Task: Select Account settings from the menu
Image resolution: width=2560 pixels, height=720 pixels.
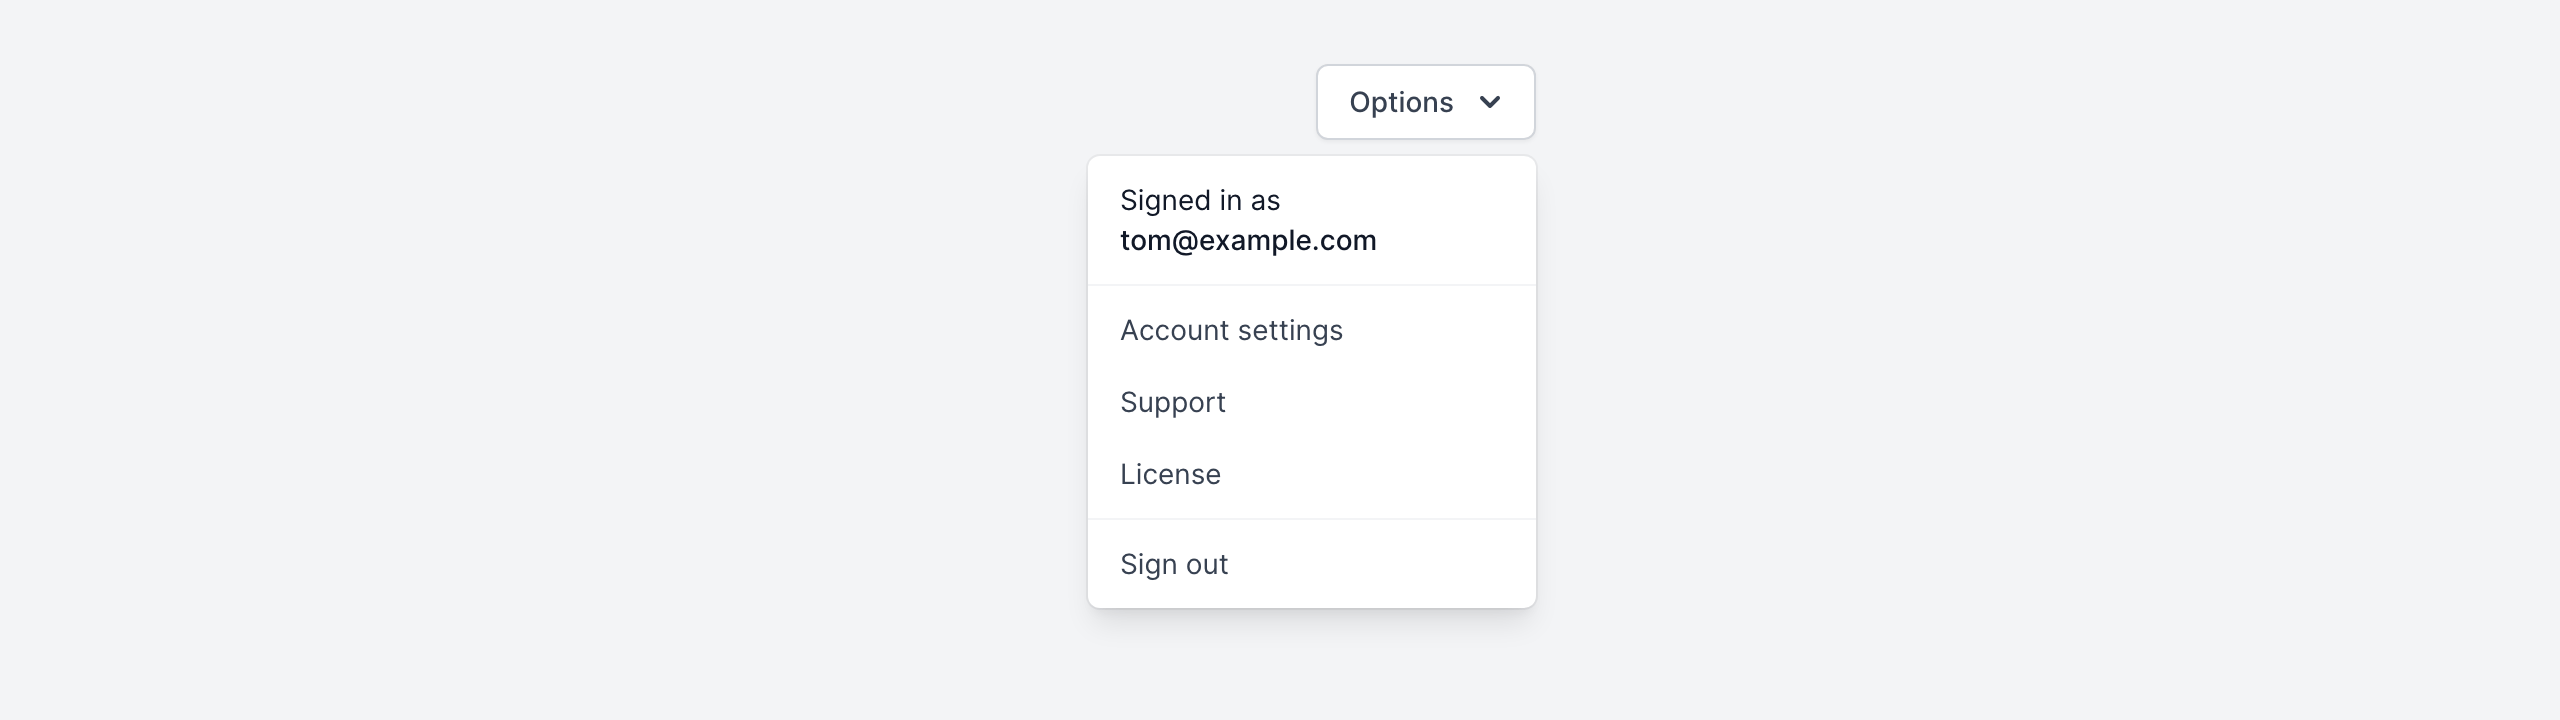Action: [1231, 330]
